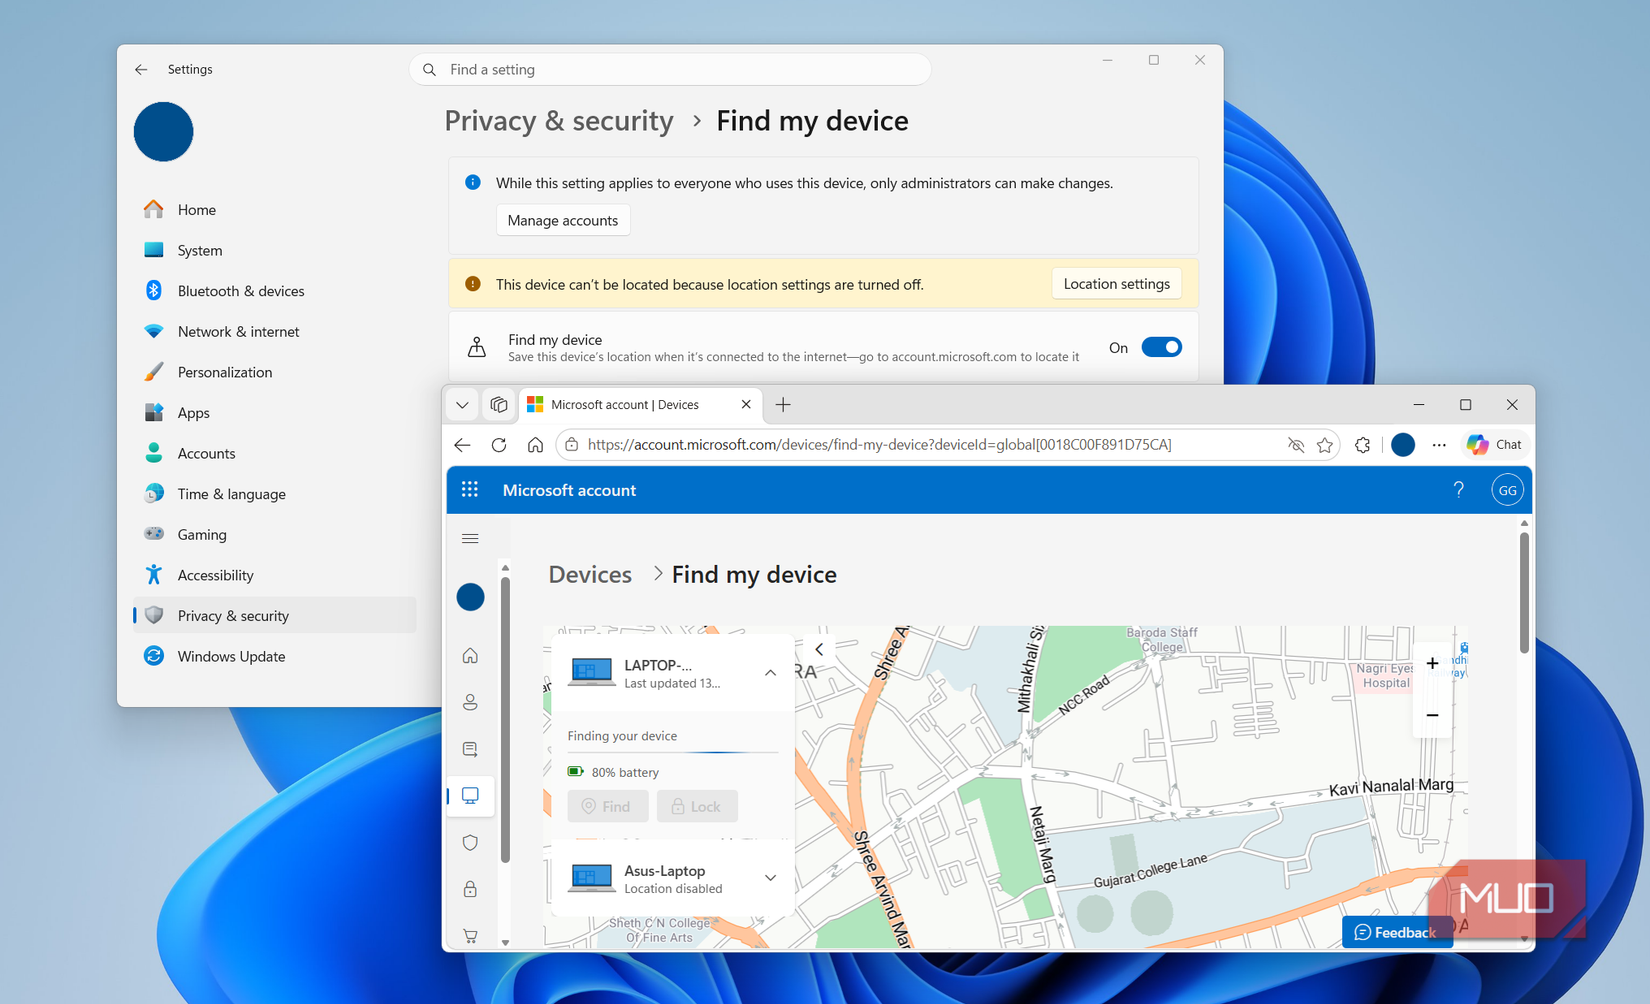Open Privacy lock icon in account sidebar
The width and height of the screenshot is (1650, 1004).
470,889
